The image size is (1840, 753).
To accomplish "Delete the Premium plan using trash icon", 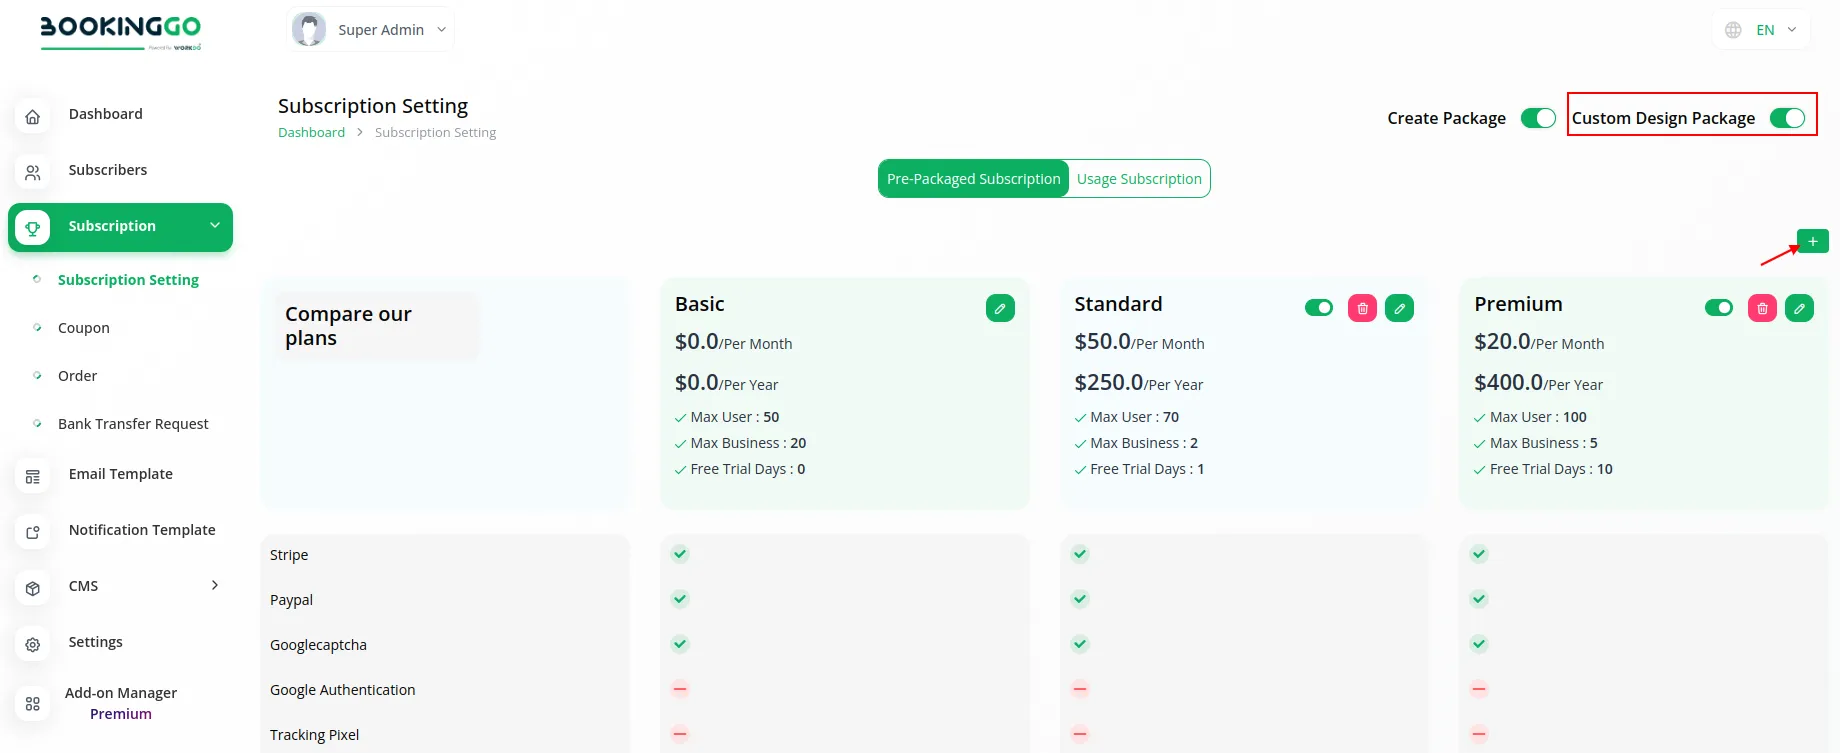I will (x=1762, y=308).
